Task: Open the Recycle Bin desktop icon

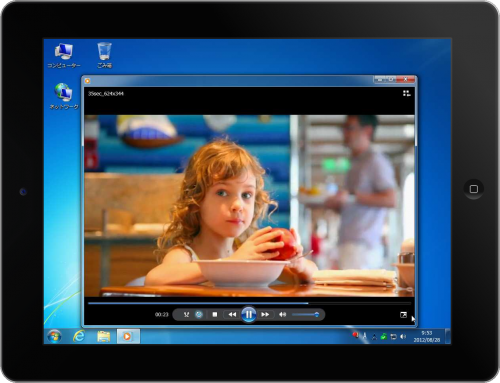Action: (104, 55)
